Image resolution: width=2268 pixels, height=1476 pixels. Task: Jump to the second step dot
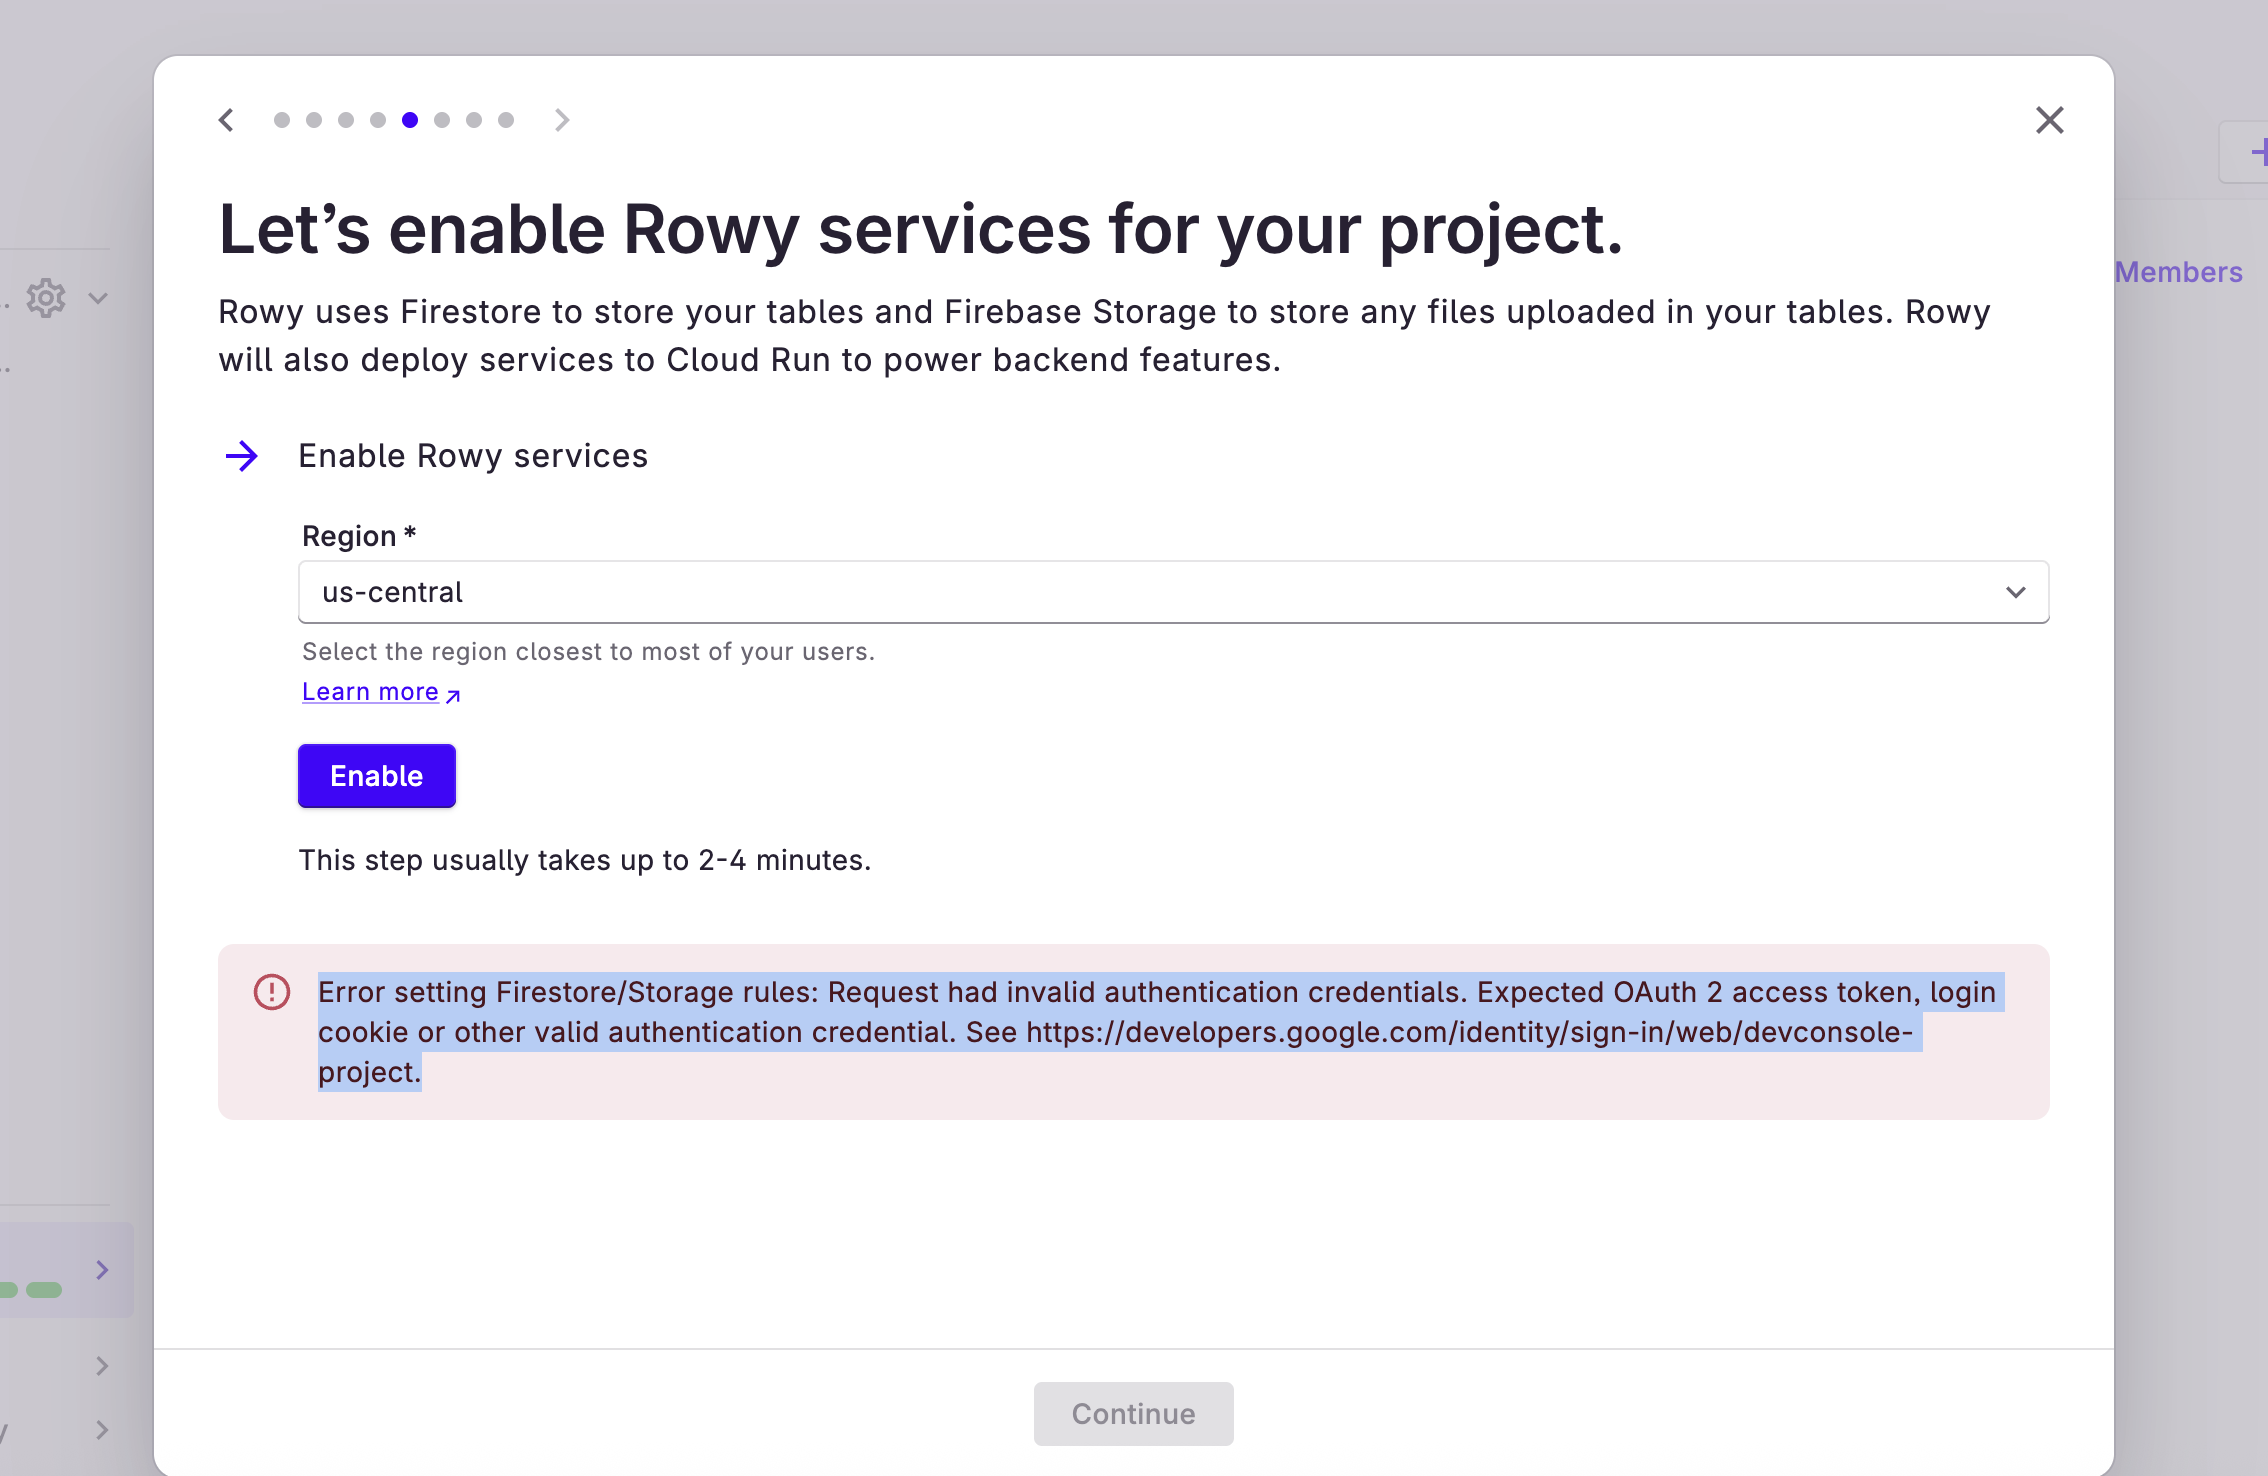click(x=314, y=120)
